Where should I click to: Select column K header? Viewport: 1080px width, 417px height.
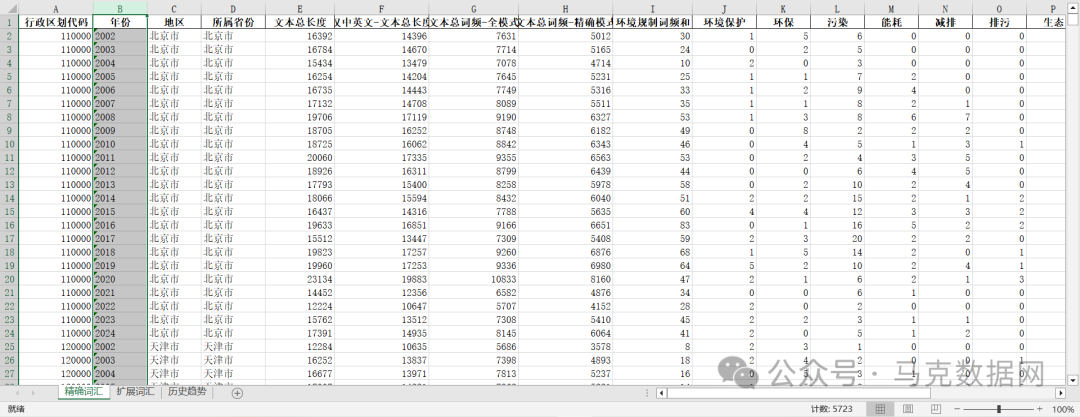(783, 8)
